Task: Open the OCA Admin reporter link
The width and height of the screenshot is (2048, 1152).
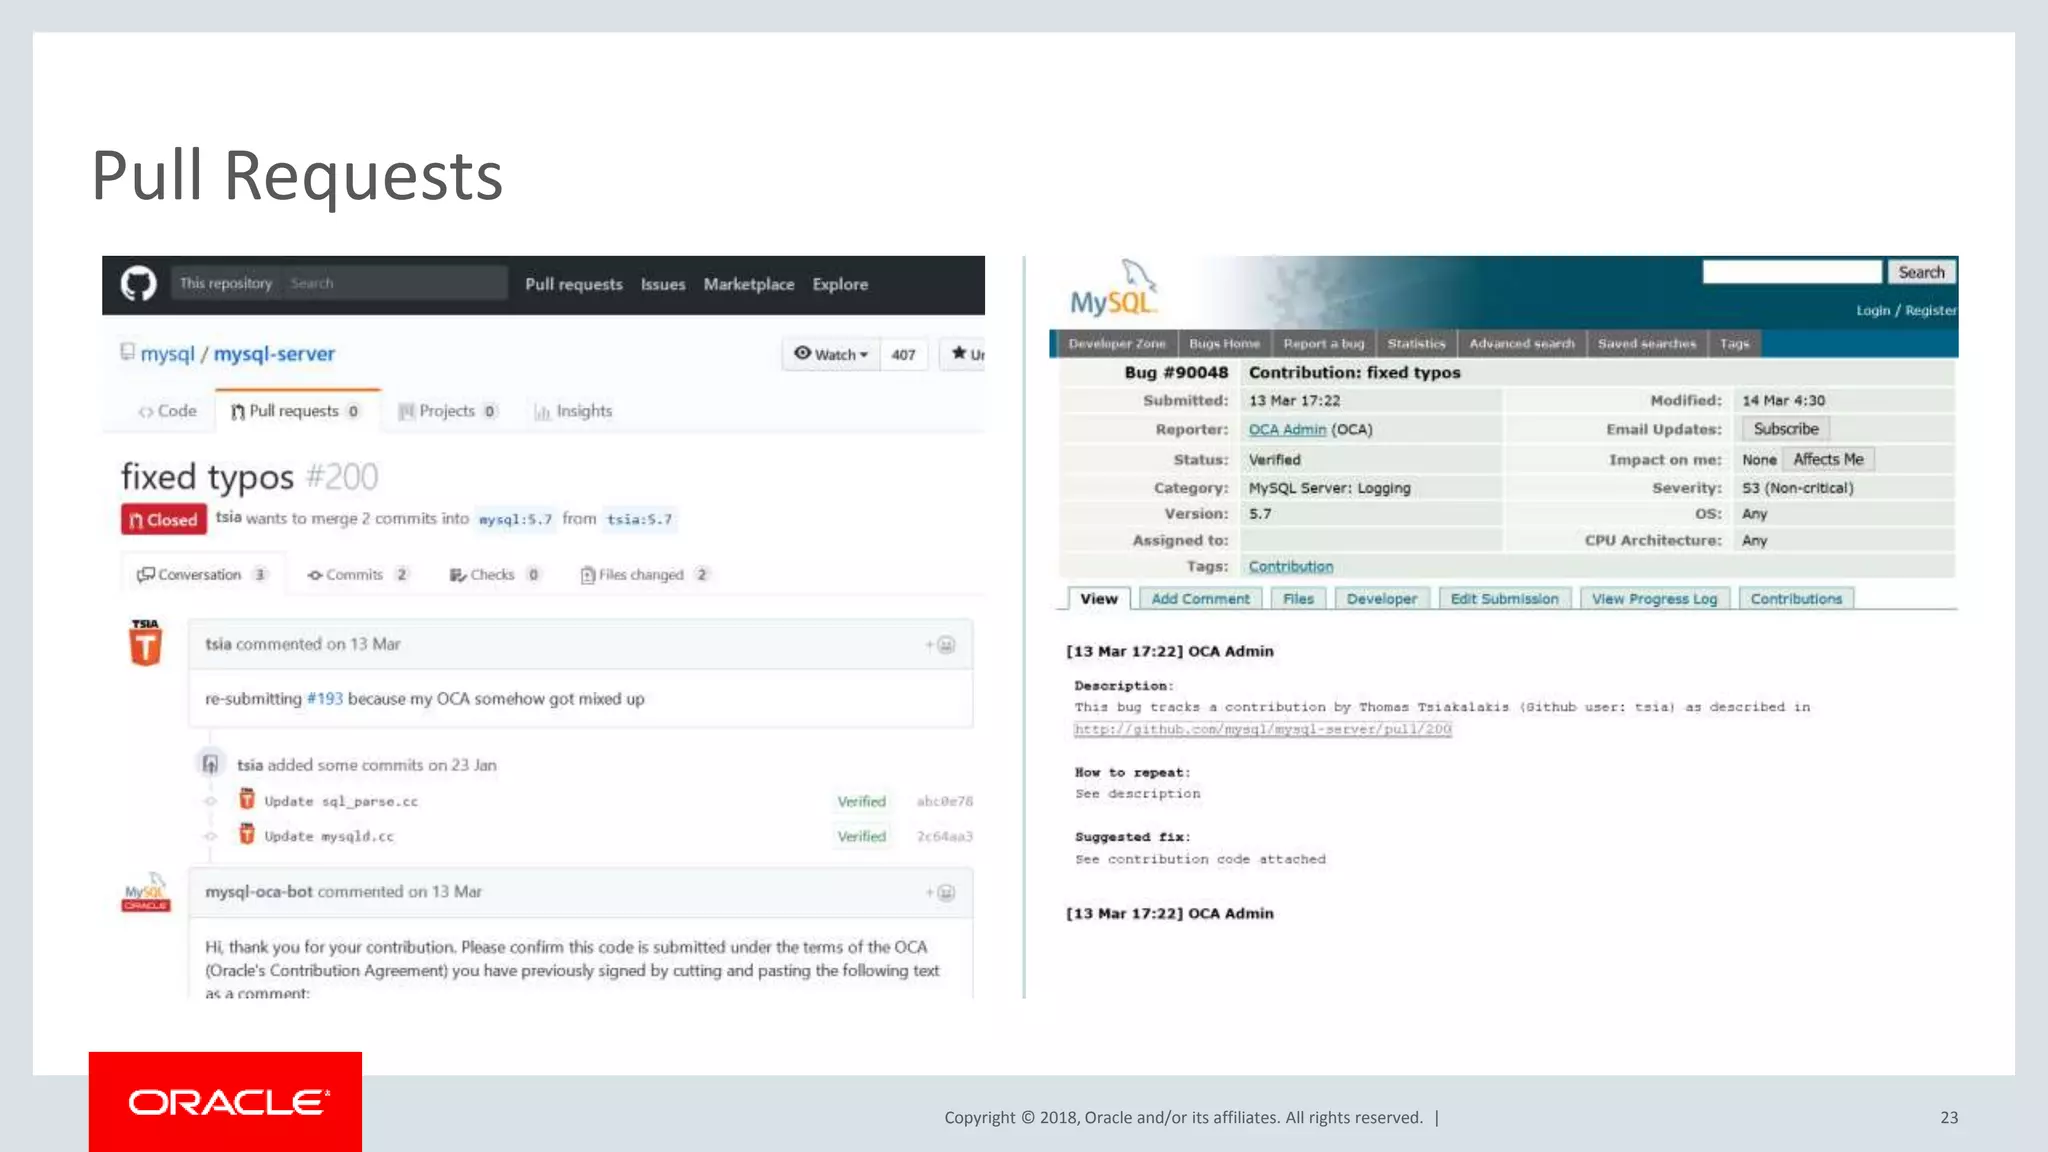Action: point(1287,430)
